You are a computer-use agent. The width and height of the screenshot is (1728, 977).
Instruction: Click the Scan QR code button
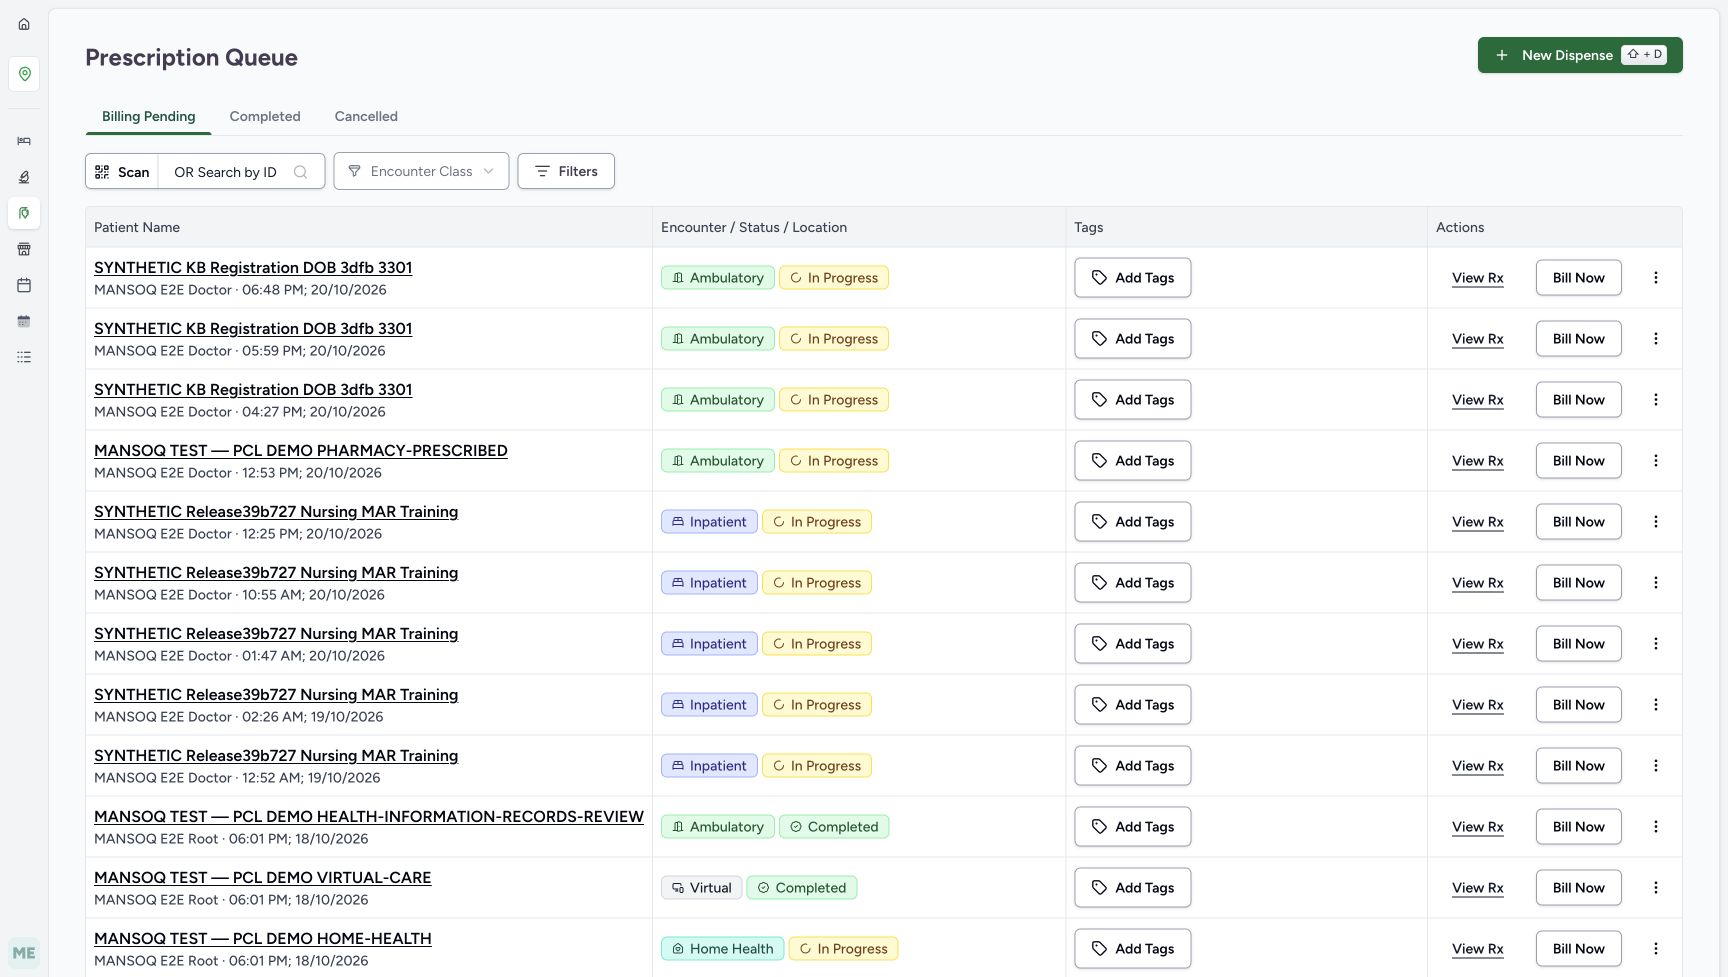tap(122, 172)
